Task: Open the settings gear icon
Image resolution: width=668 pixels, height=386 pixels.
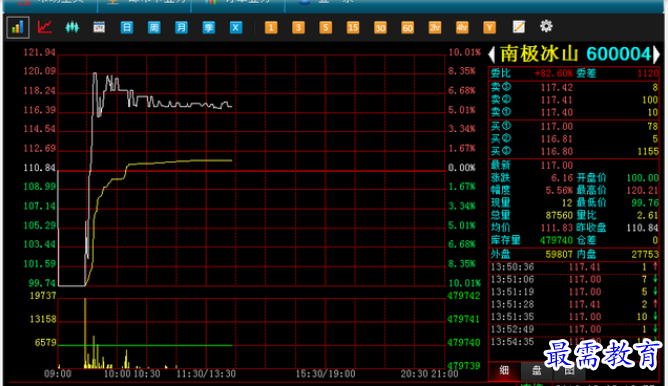Action: pyautogui.click(x=546, y=26)
